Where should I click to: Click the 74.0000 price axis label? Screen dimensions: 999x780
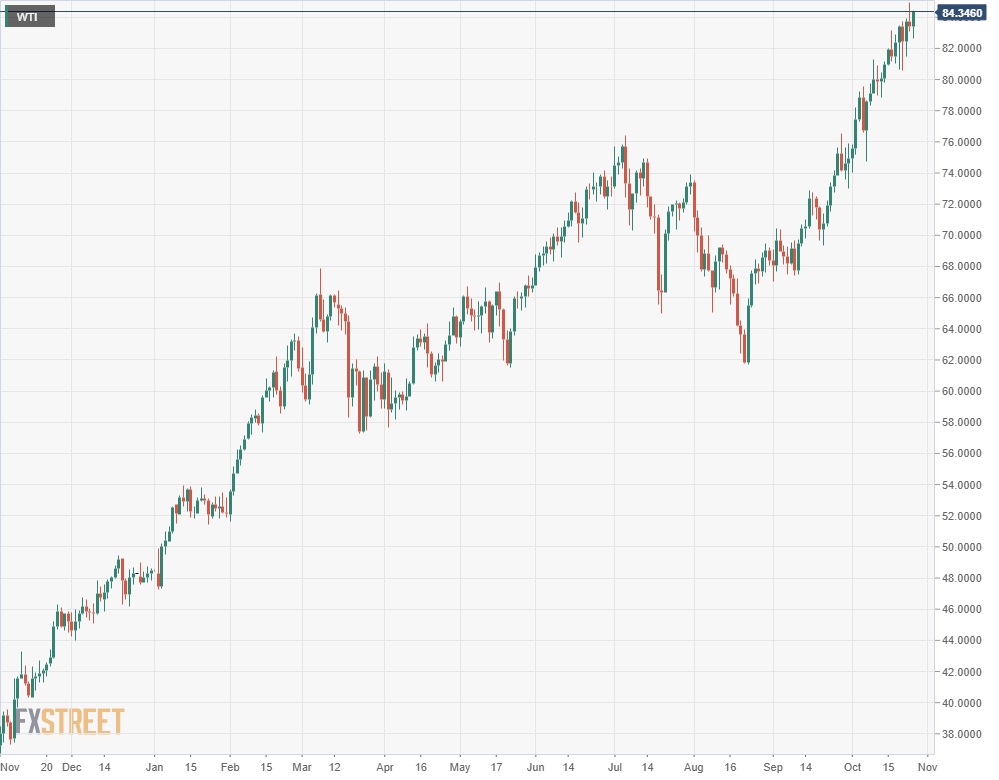click(x=961, y=173)
